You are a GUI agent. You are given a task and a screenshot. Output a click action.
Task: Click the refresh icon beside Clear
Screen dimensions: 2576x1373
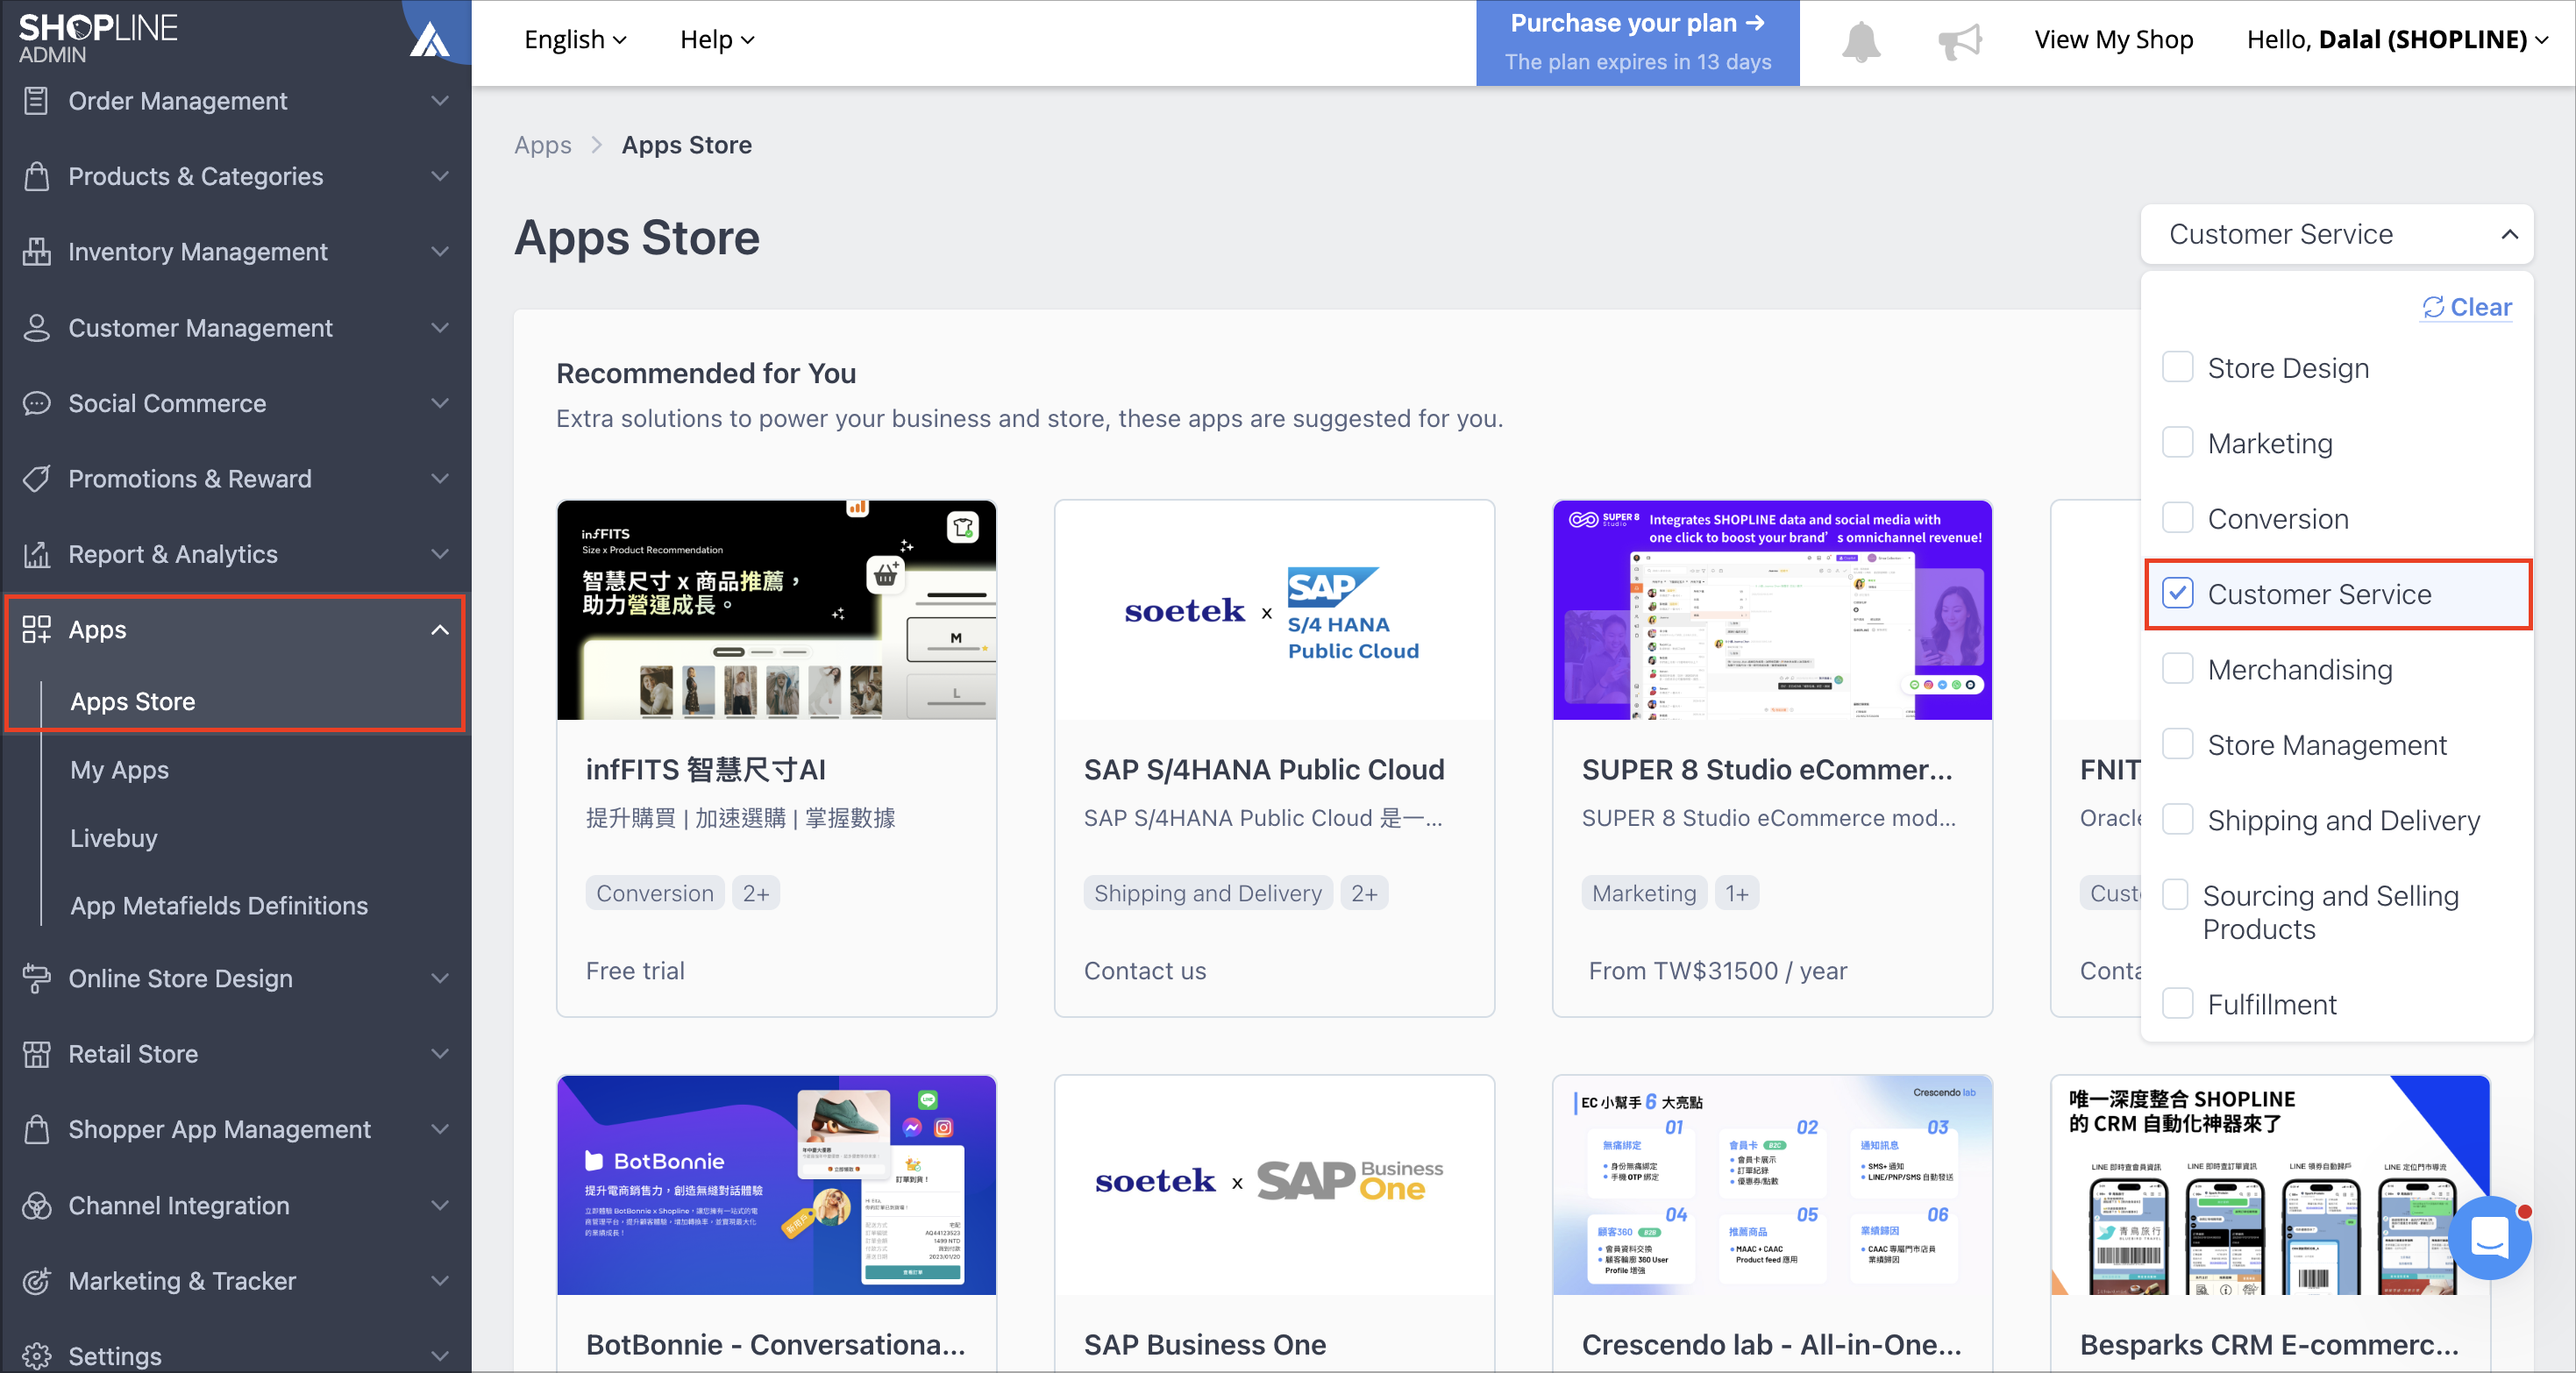point(2432,307)
